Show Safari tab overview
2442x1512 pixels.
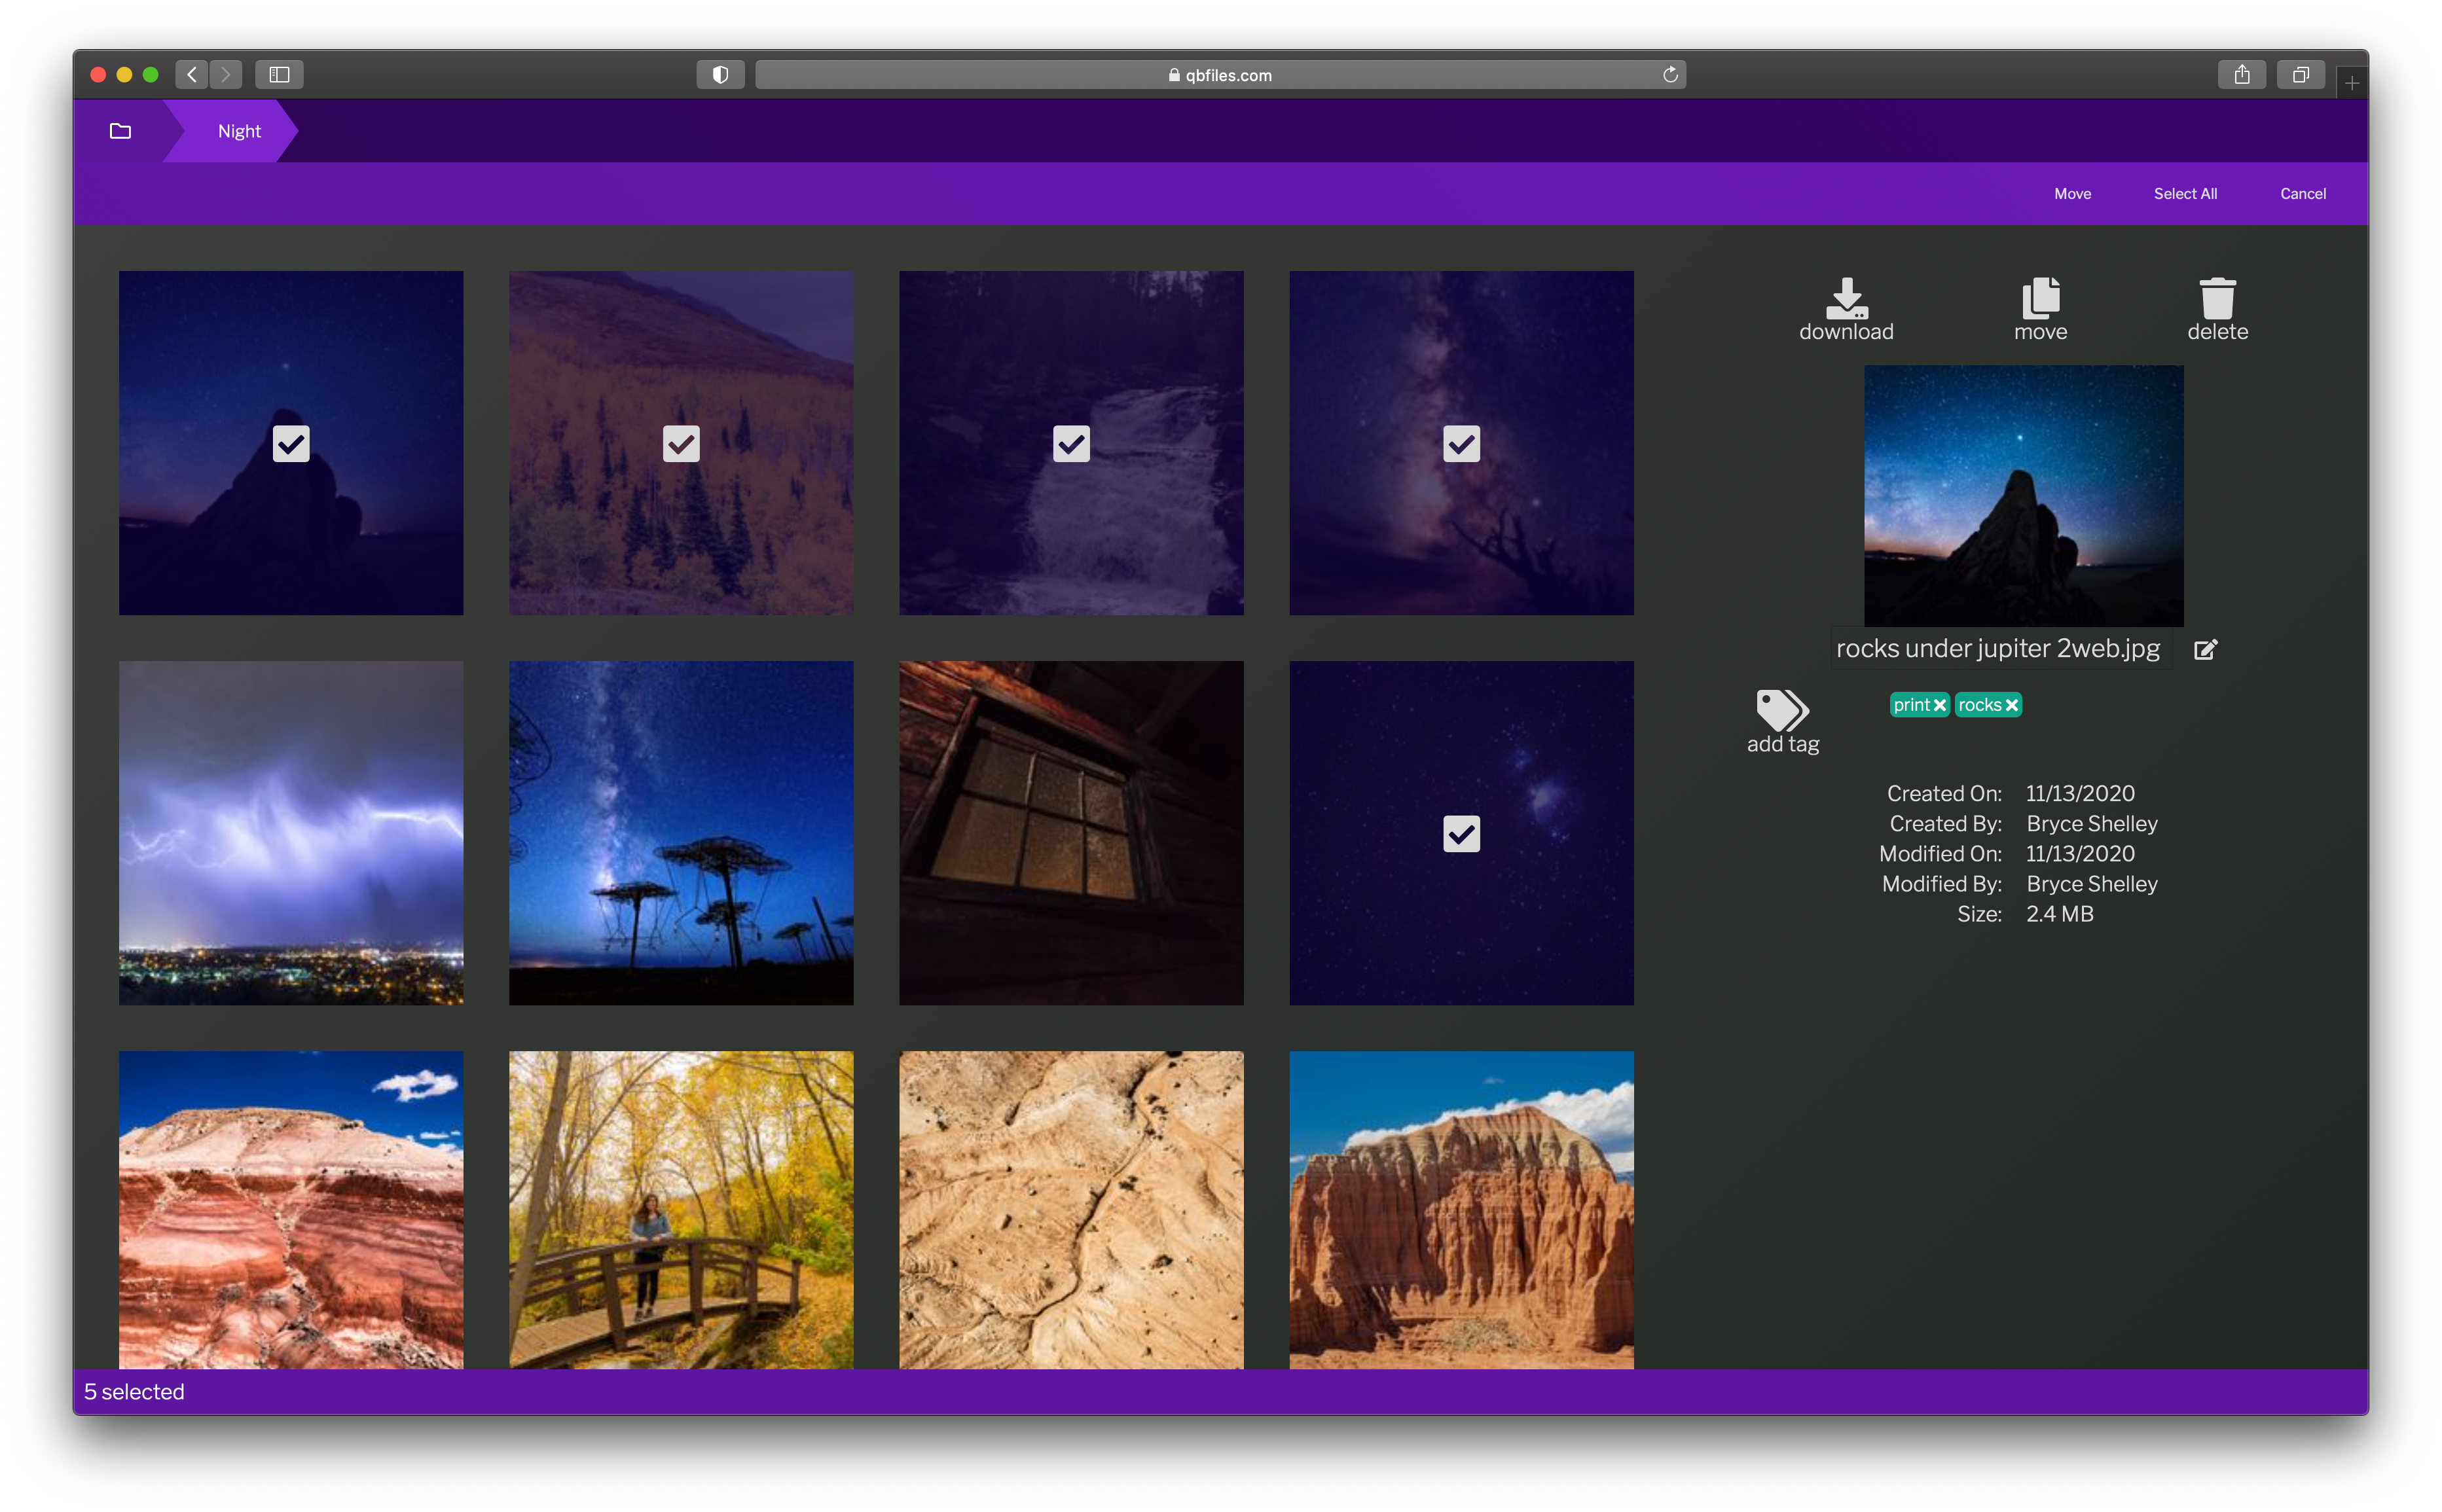coord(2300,74)
